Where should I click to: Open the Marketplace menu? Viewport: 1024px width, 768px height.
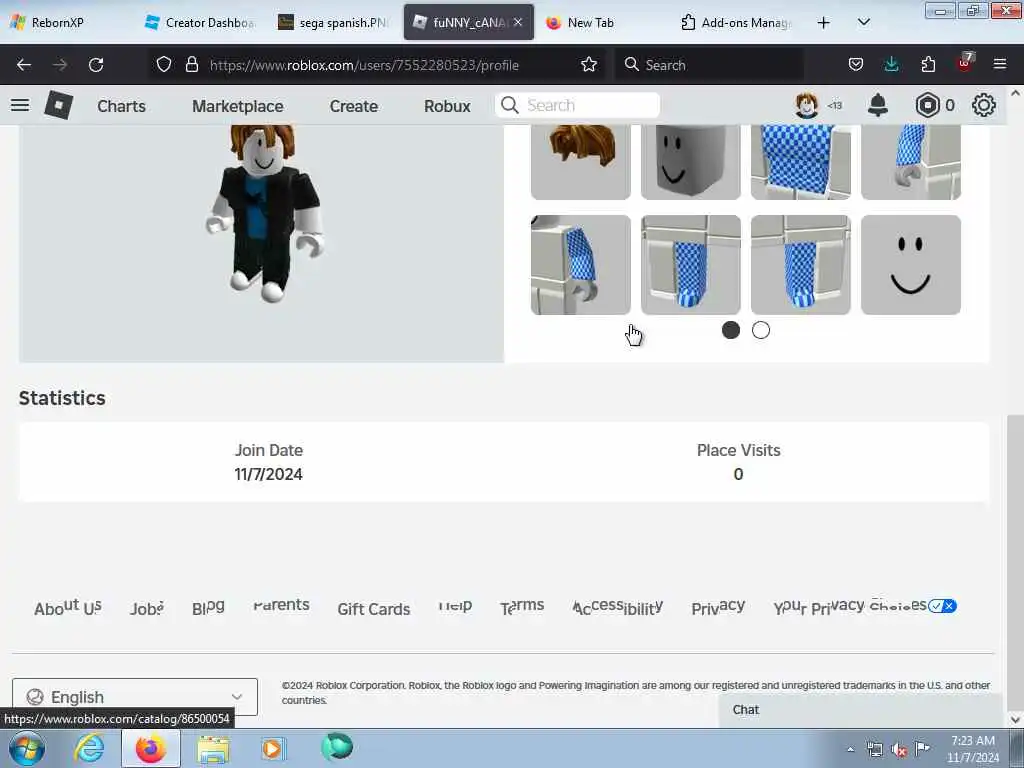click(x=238, y=106)
